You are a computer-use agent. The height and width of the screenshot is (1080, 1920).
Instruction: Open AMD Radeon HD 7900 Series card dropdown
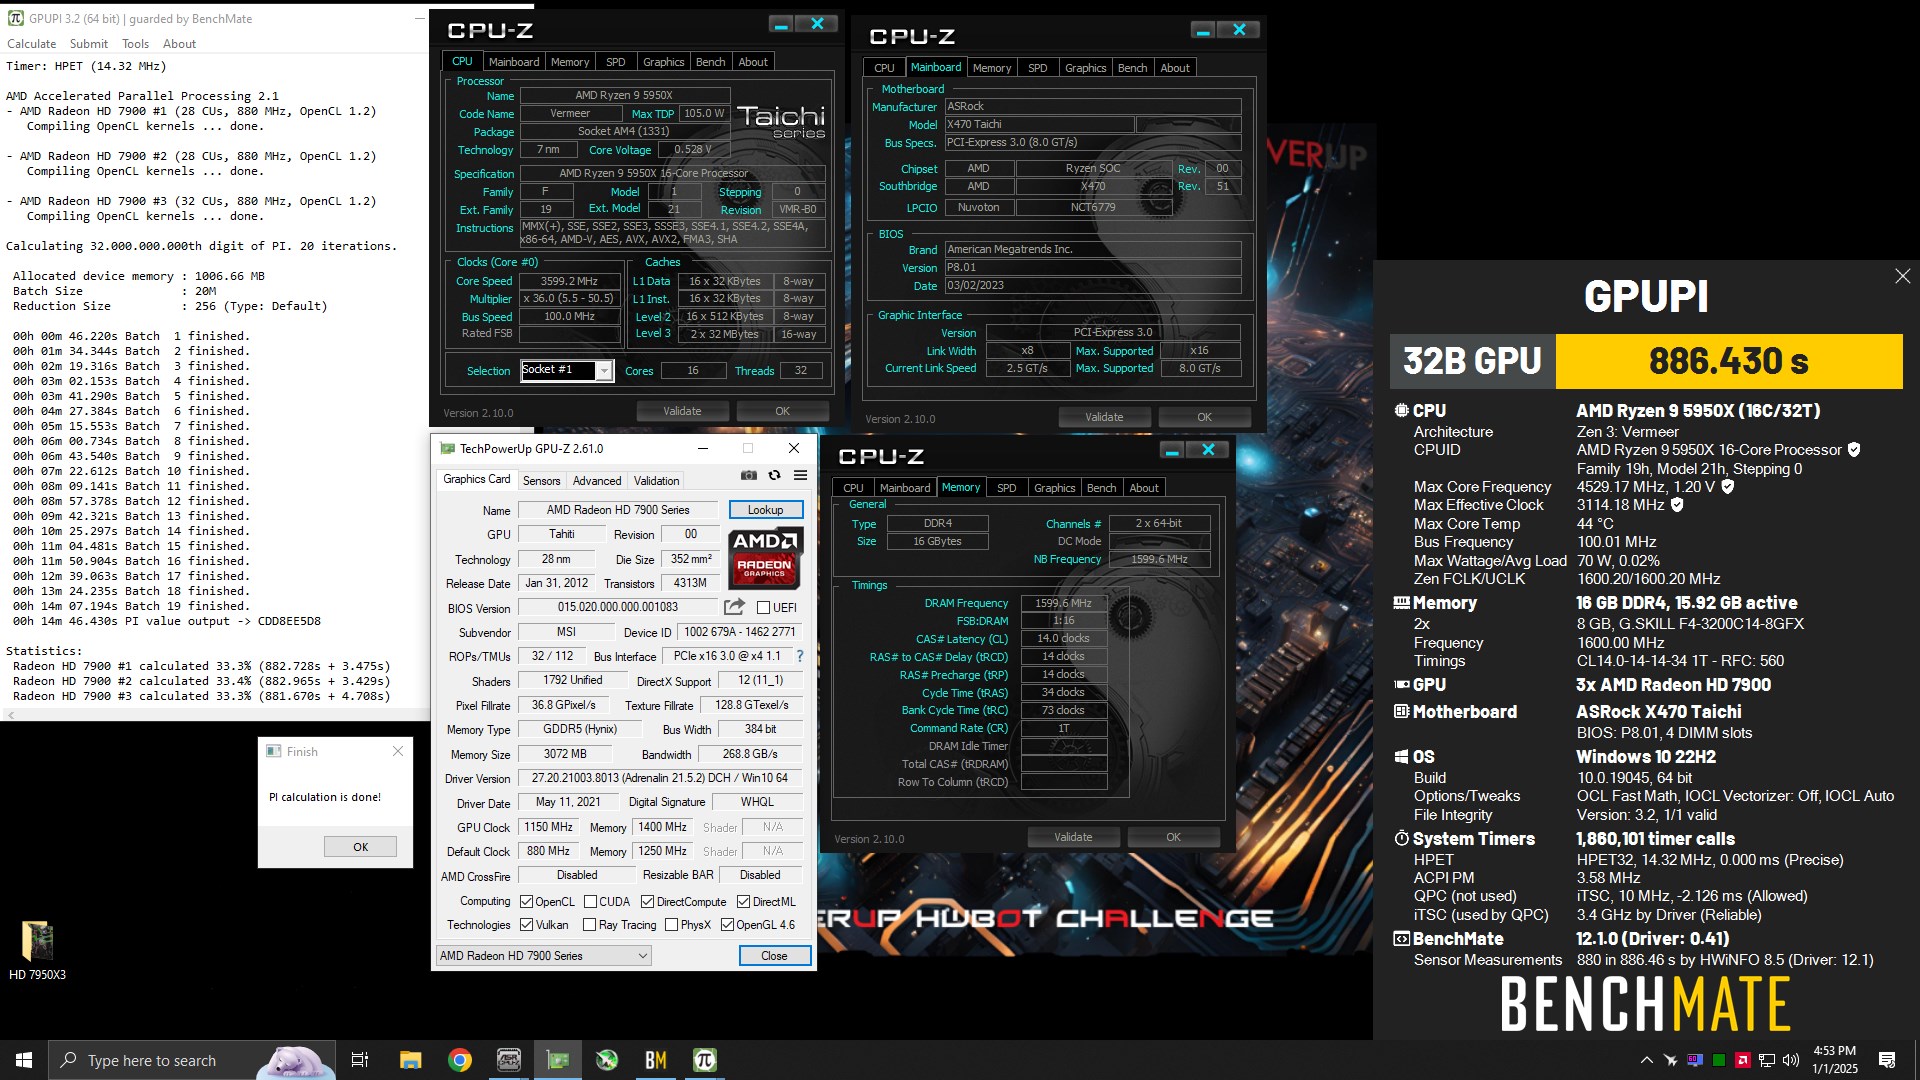tap(543, 956)
